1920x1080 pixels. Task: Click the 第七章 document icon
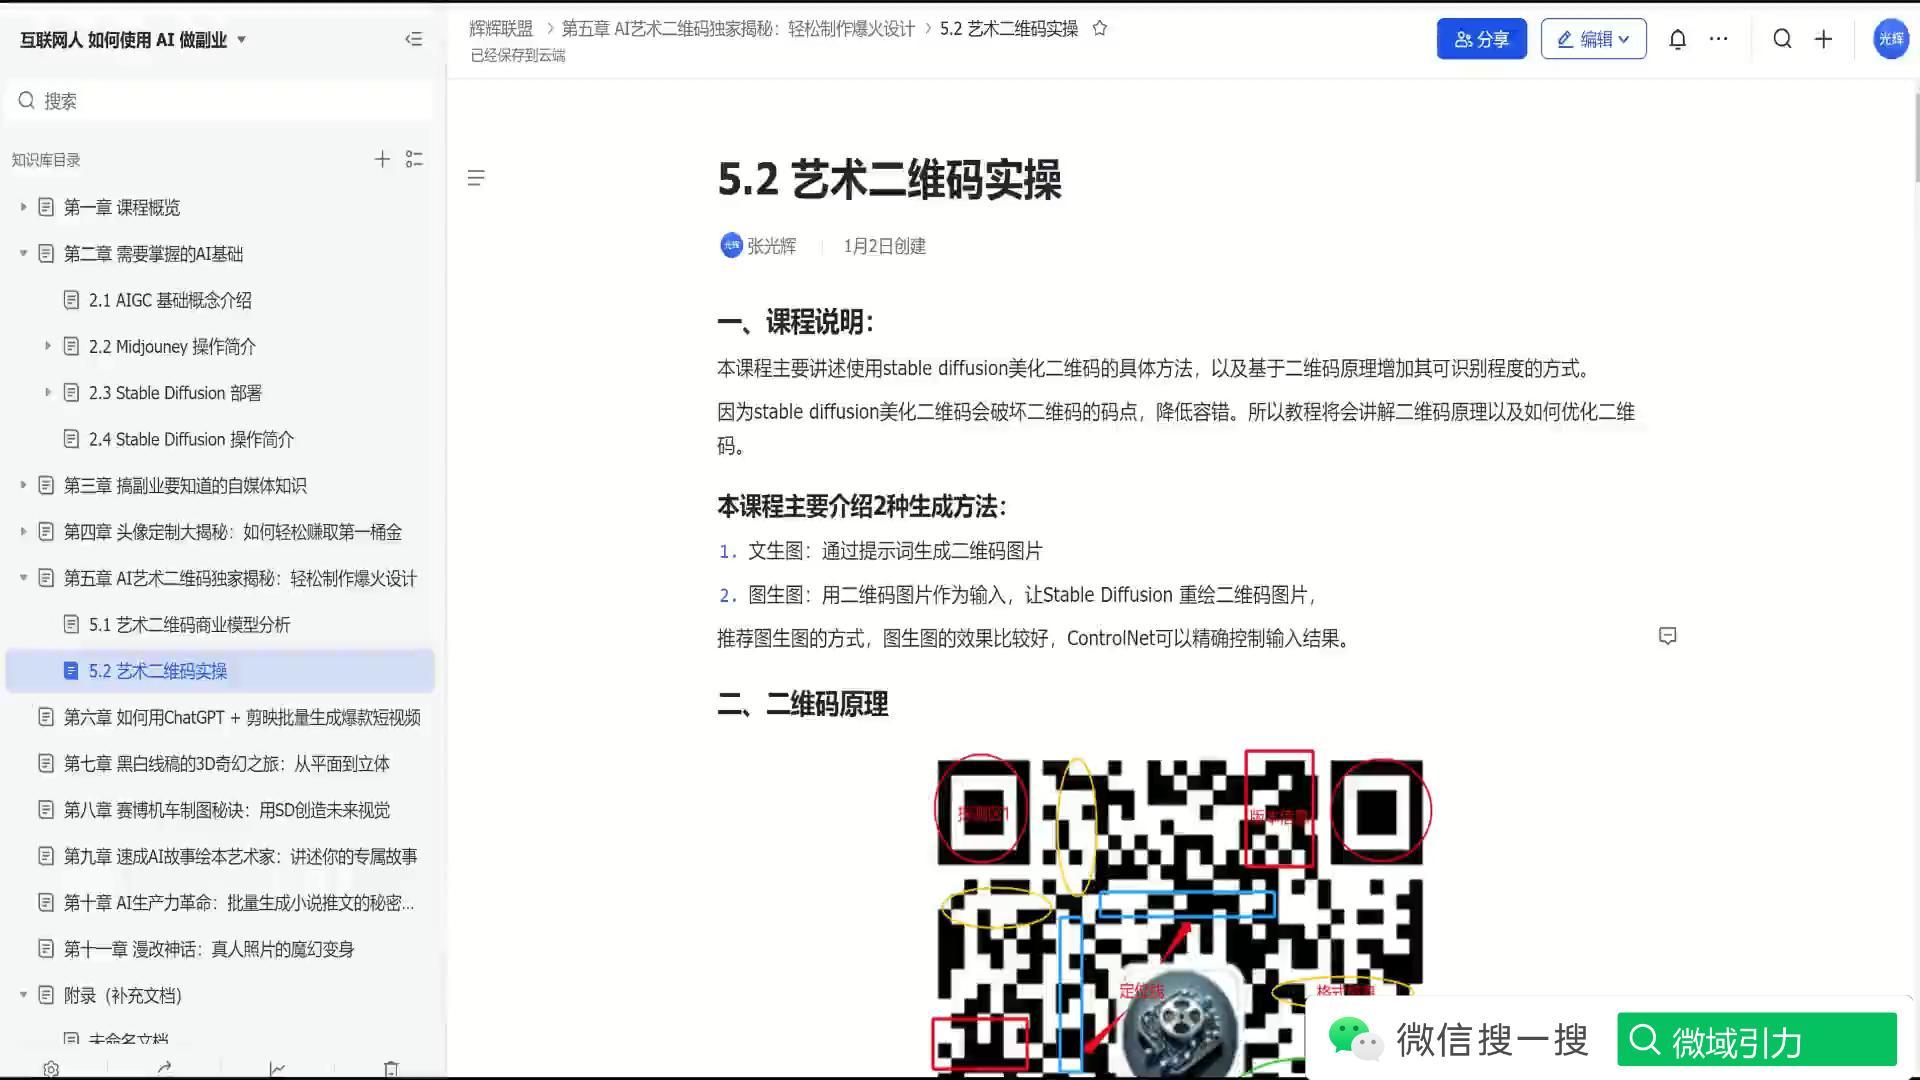tap(46, 763)
